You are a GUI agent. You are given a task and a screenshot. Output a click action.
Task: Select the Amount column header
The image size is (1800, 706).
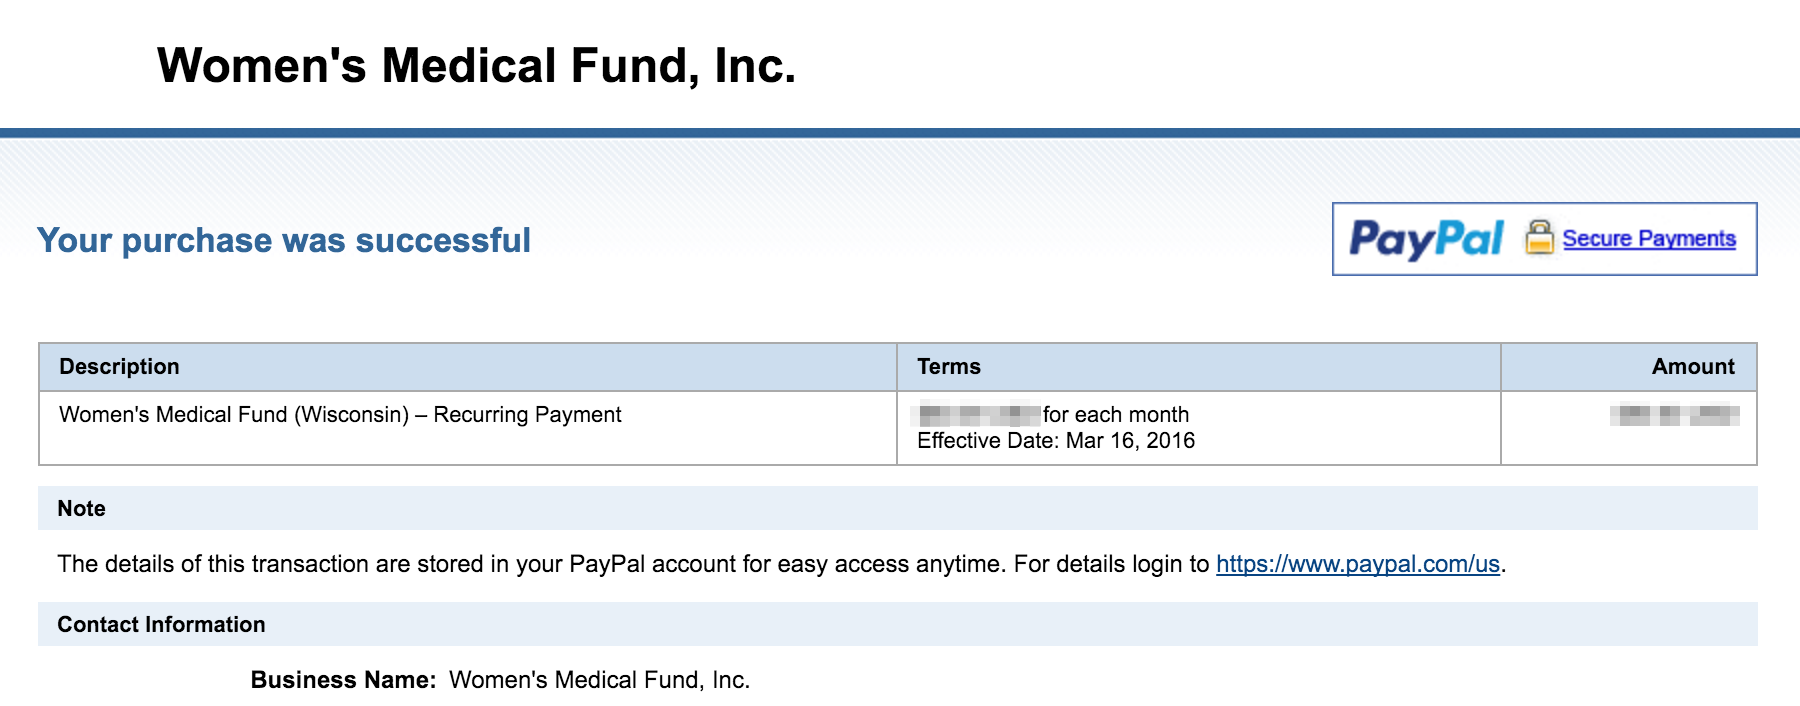pos(1692,367)
